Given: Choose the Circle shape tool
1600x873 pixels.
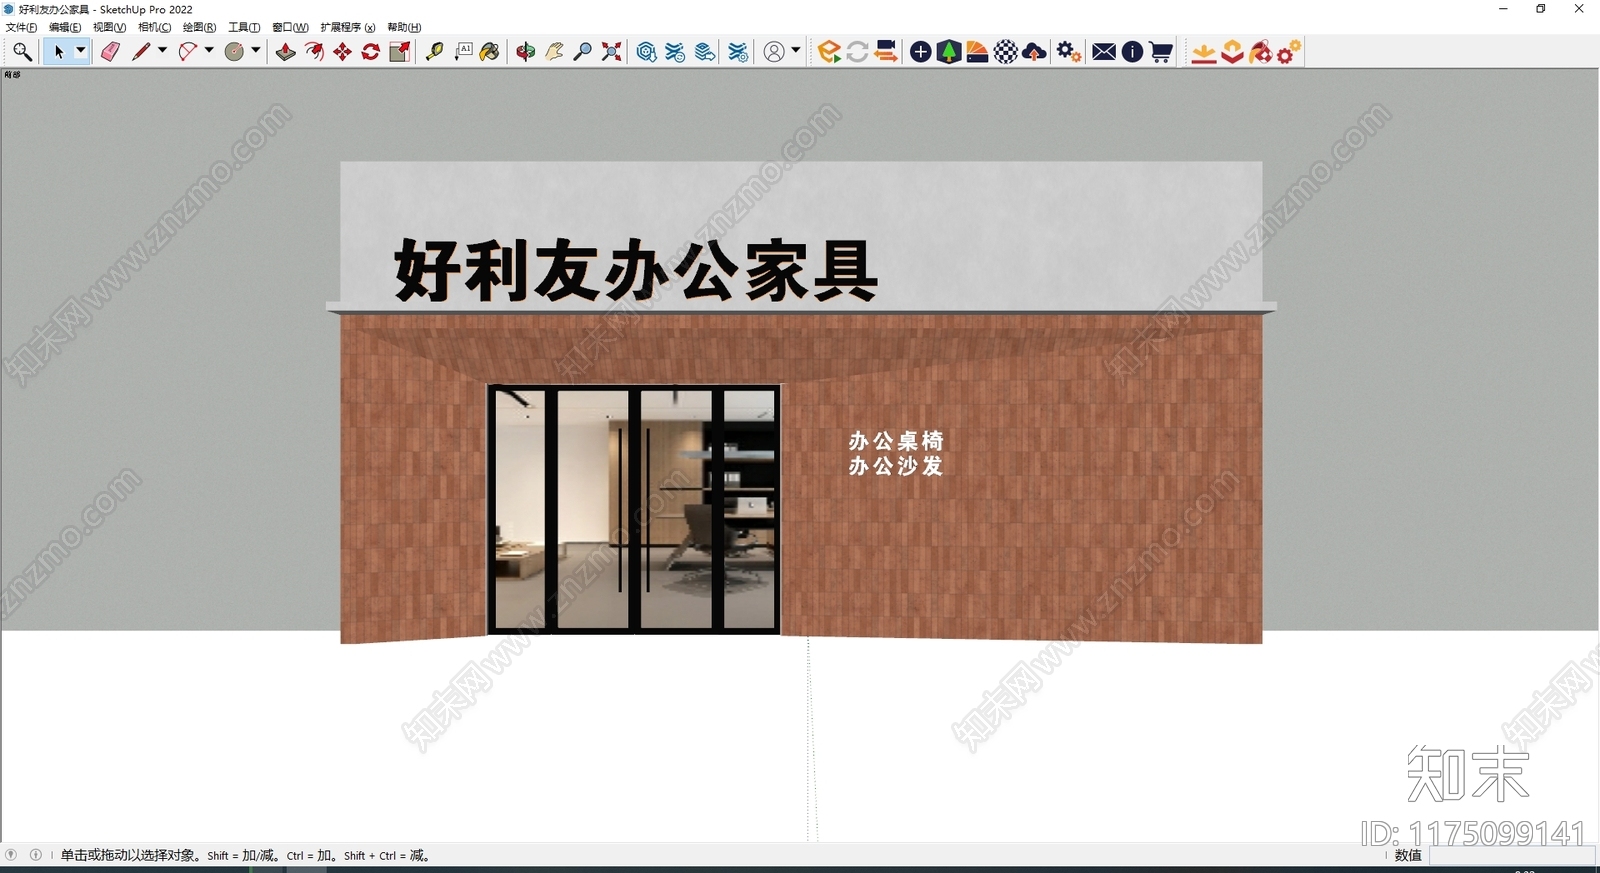Looking at the screenshot, I should point(234,52).
